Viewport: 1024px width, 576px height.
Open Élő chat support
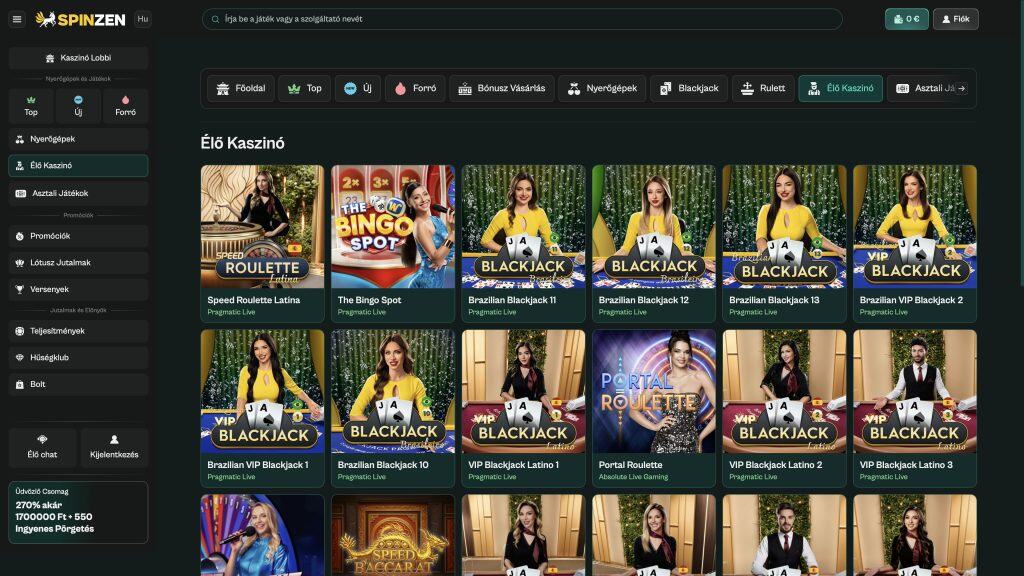[x=41, y=447]
